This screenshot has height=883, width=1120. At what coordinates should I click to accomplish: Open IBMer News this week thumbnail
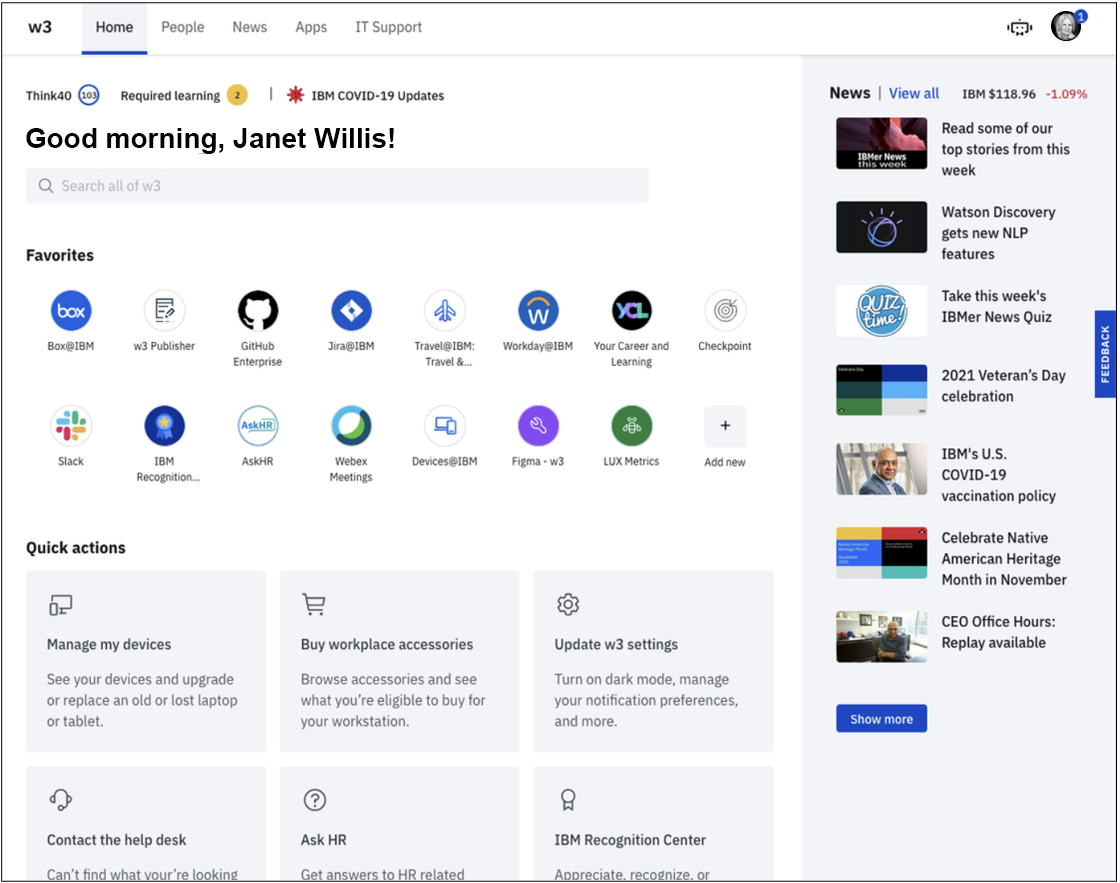[x=881, y=144]
